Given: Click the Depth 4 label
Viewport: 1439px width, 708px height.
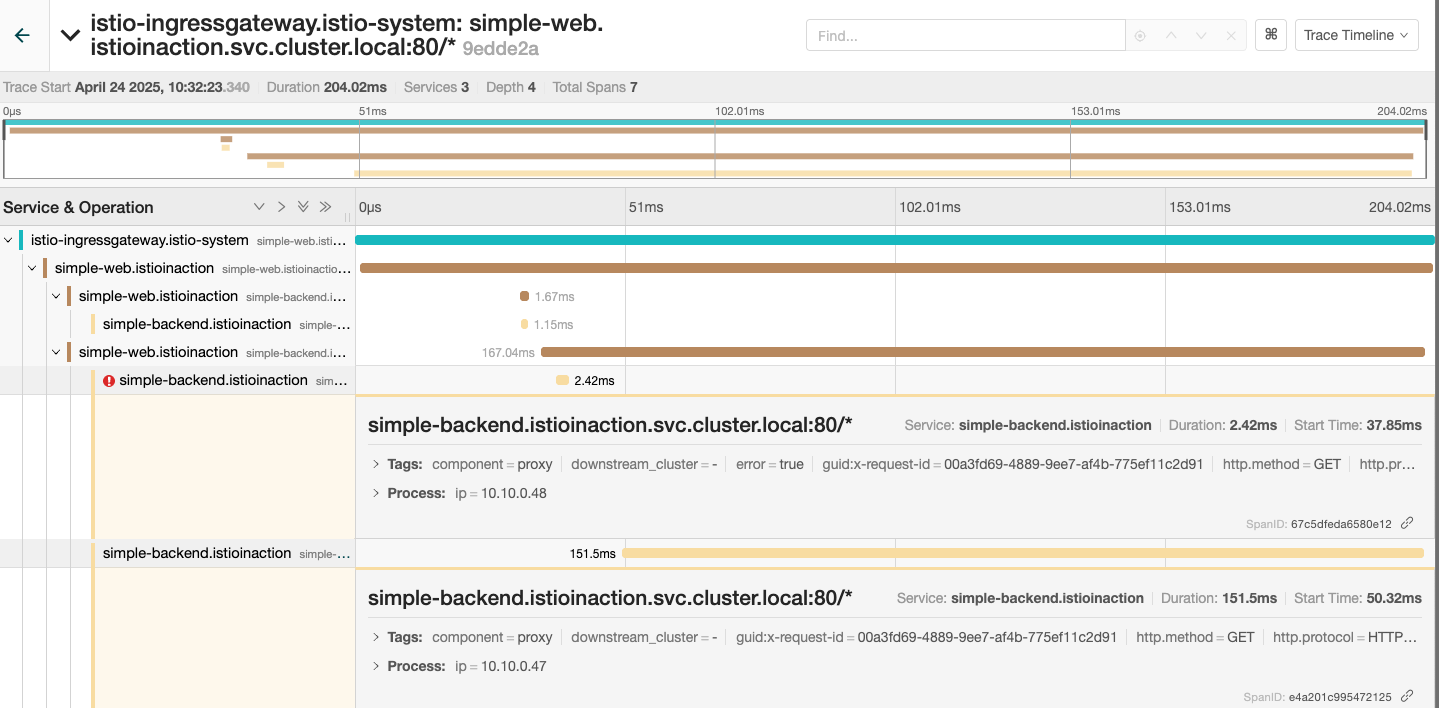Looking at the screenshot, I should pos(511,87).
